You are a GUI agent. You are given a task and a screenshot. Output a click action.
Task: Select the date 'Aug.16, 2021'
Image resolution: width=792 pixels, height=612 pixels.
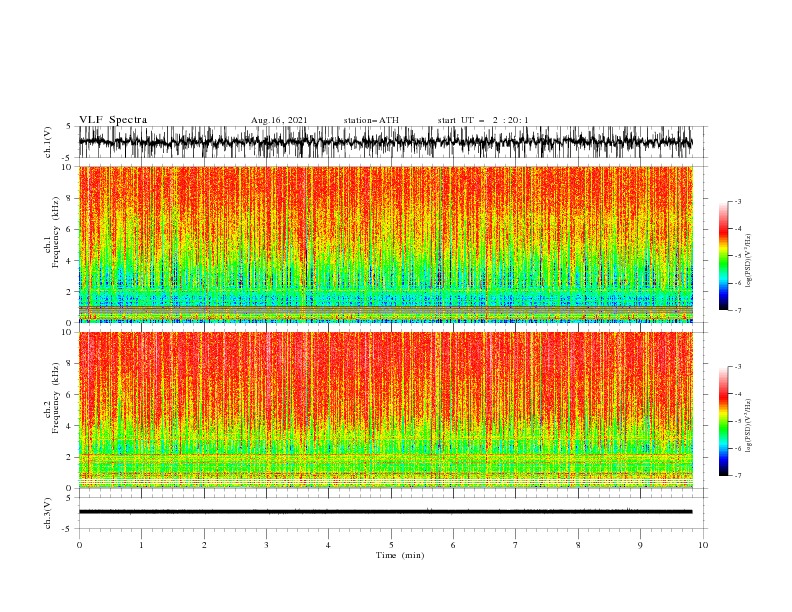click(279, 120)
